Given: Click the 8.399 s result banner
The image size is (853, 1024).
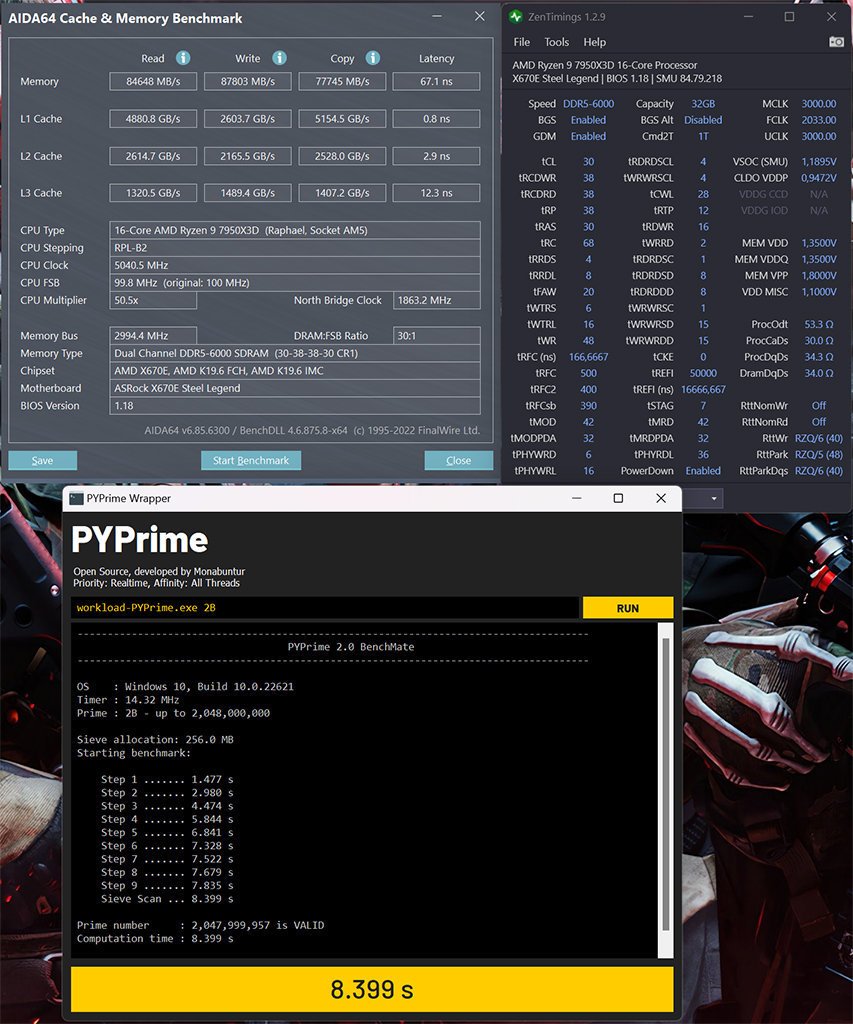Looking at the screenshot, I should click(x=372, y=990).
